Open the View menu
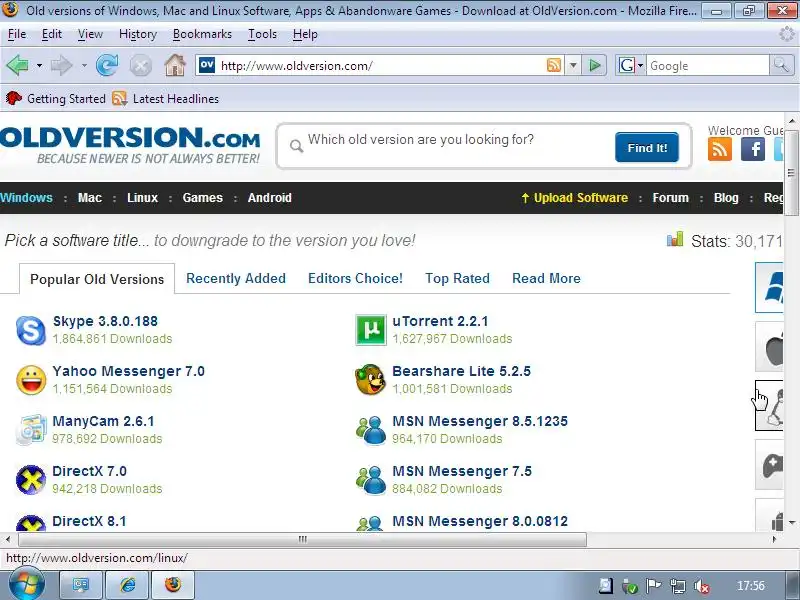Screen dimensions: 800x600 click(90, 34)
